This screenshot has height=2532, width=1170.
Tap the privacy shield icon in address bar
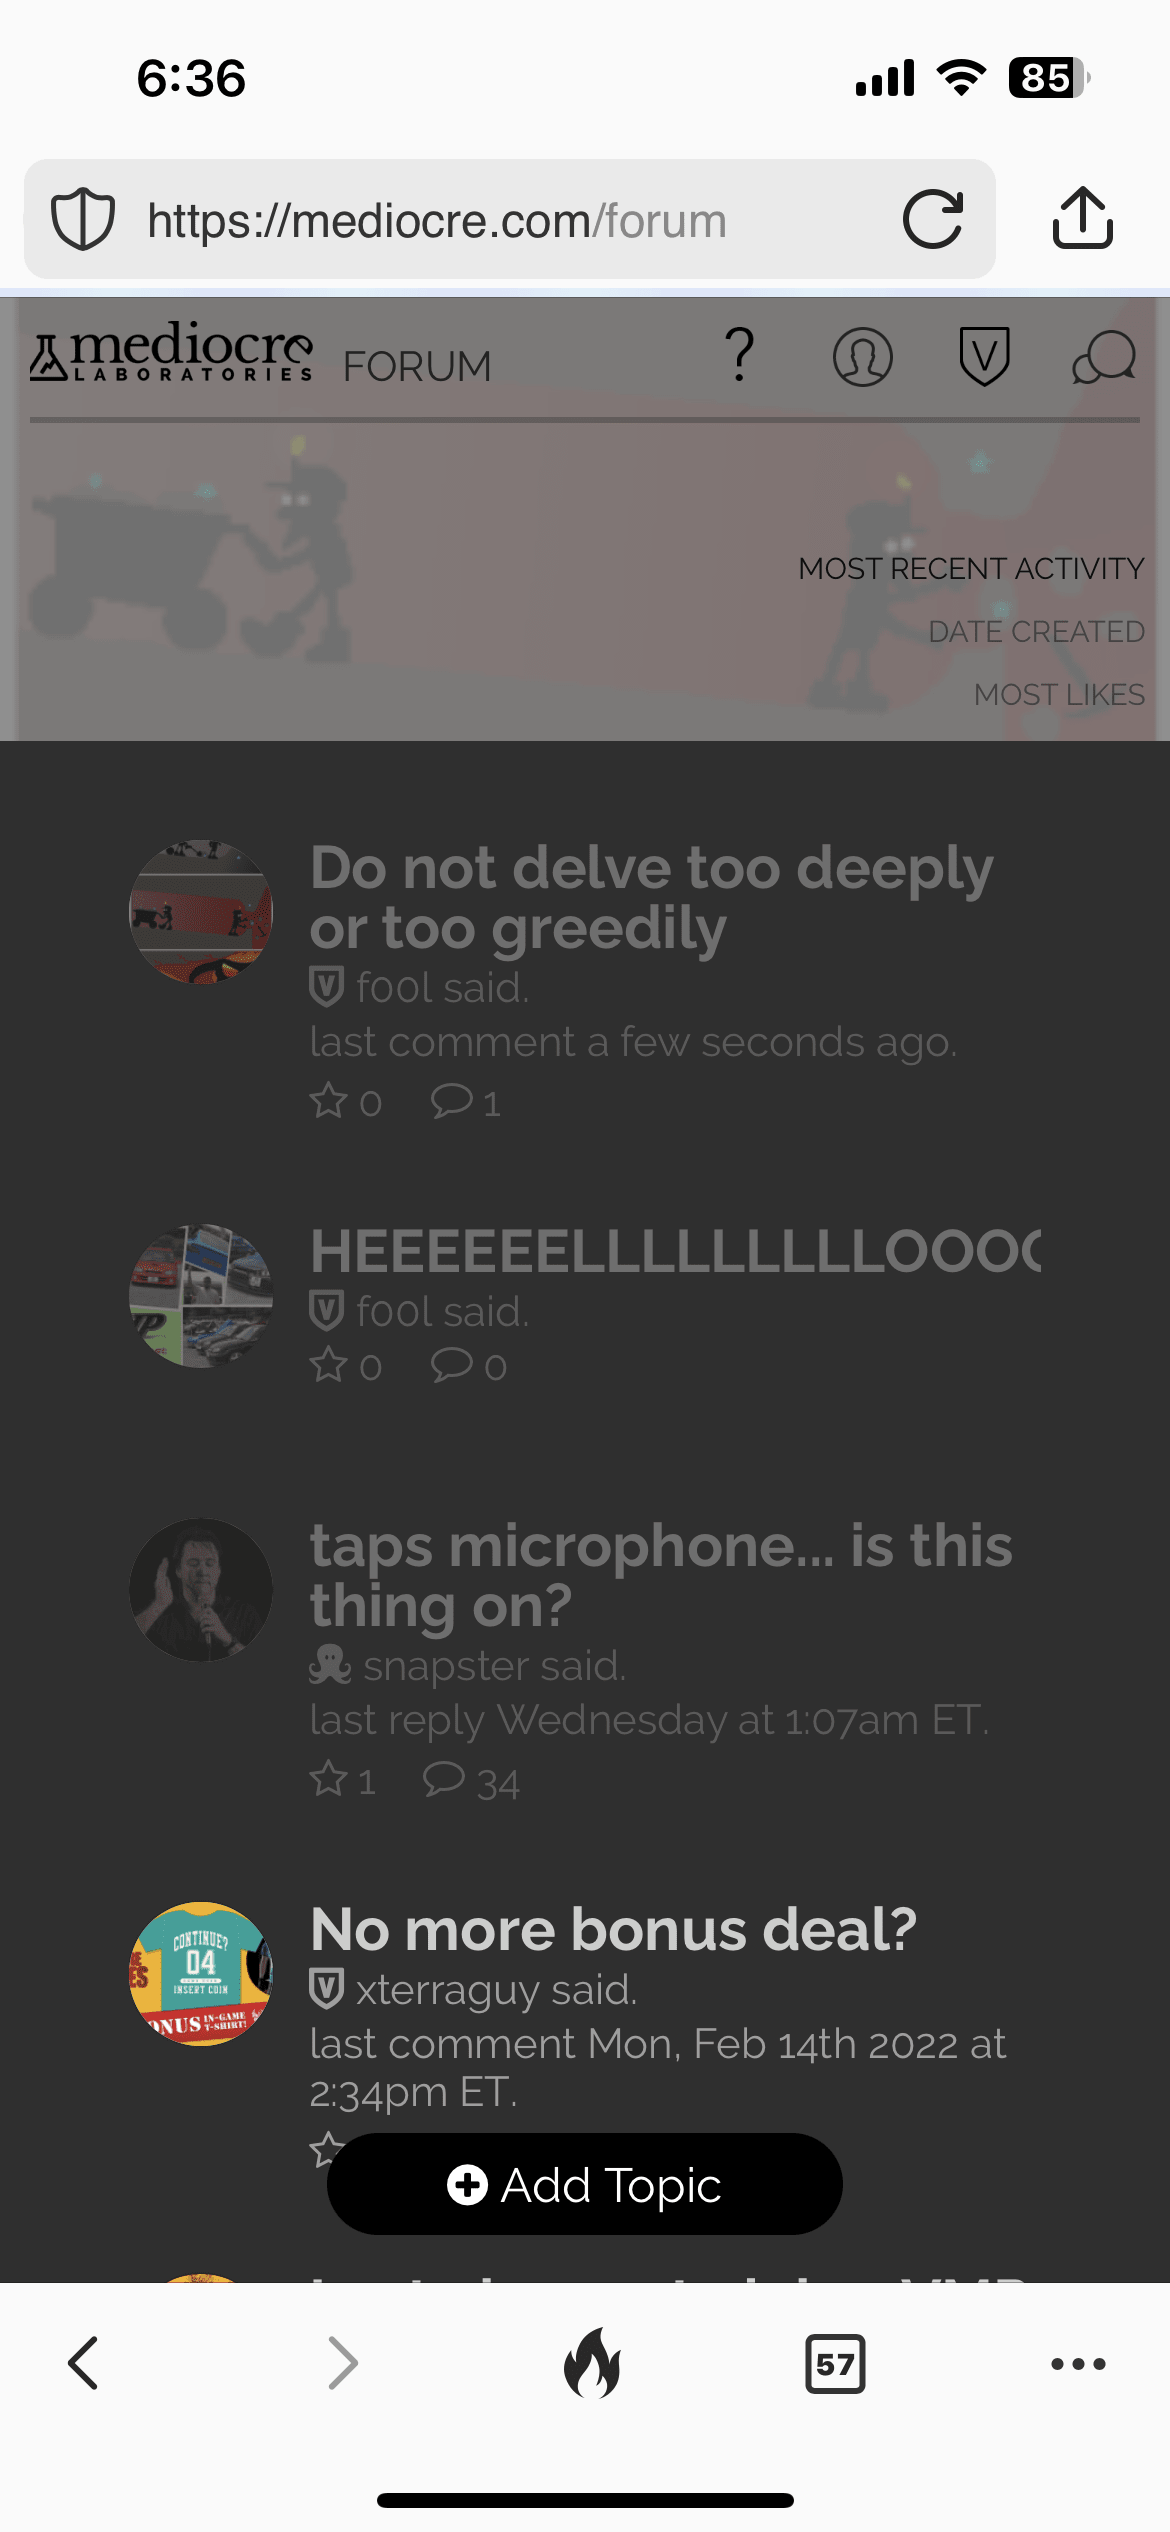(x=83, y=219)
